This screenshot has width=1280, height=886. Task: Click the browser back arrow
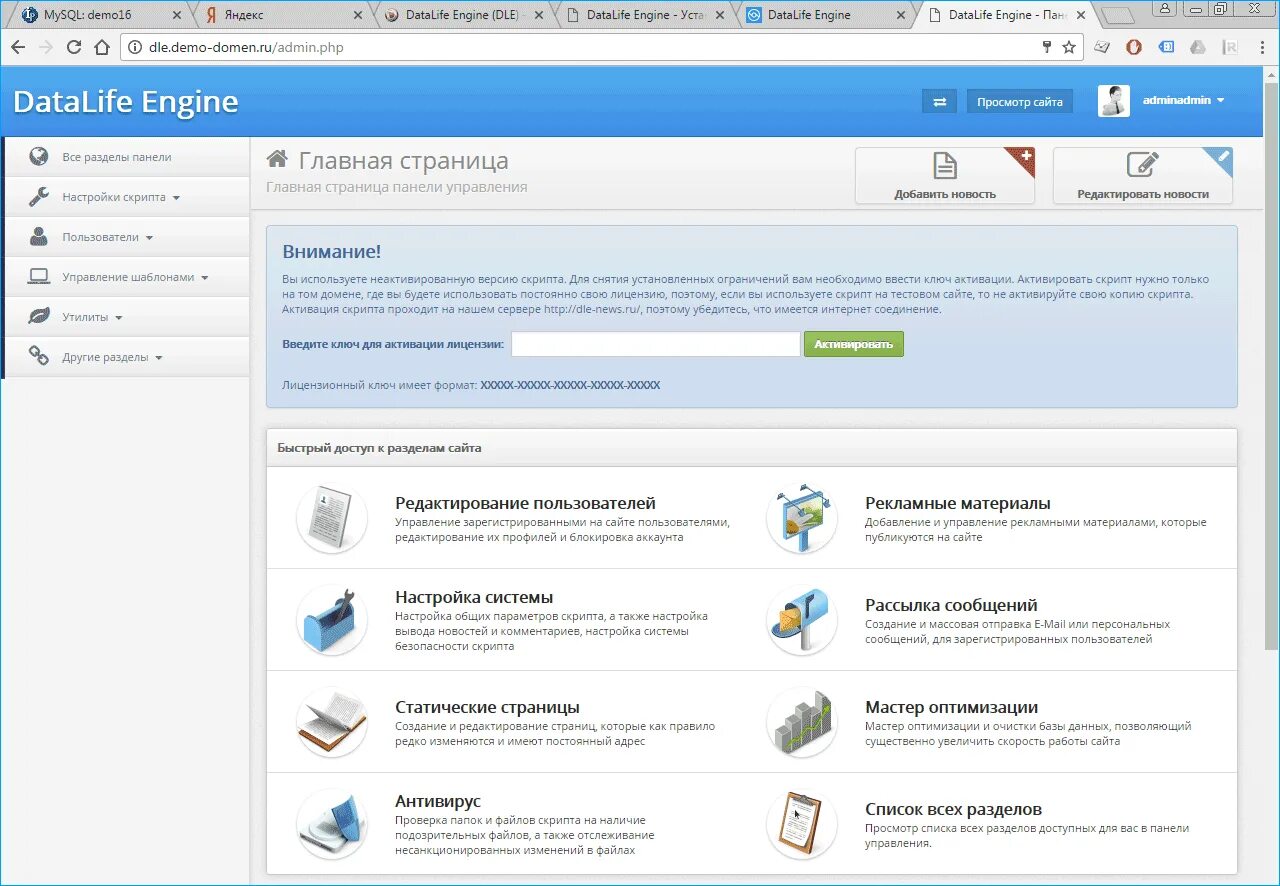click(18, 47)
